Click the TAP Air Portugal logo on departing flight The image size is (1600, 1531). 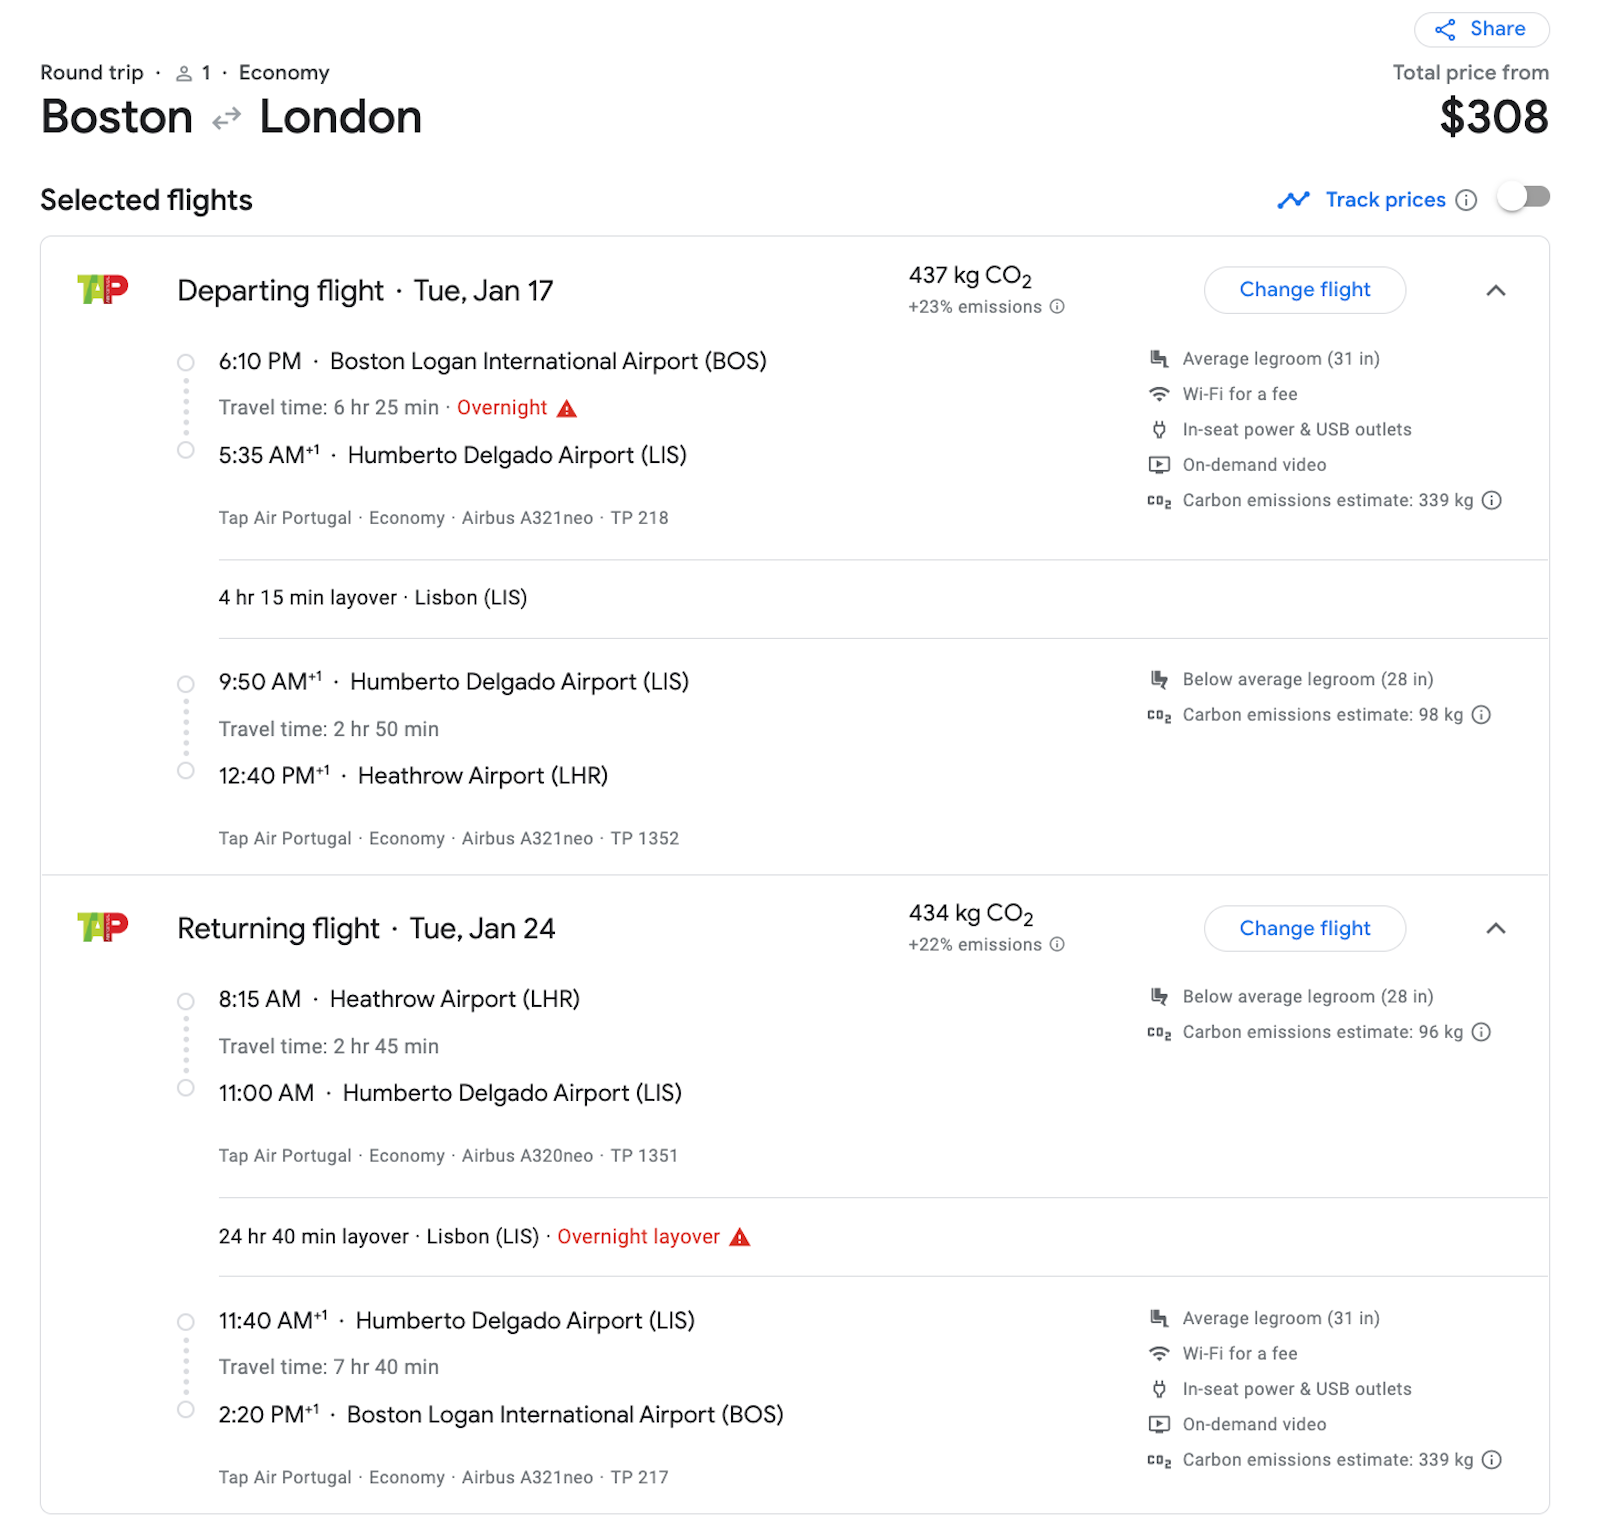tap(103, 291)
